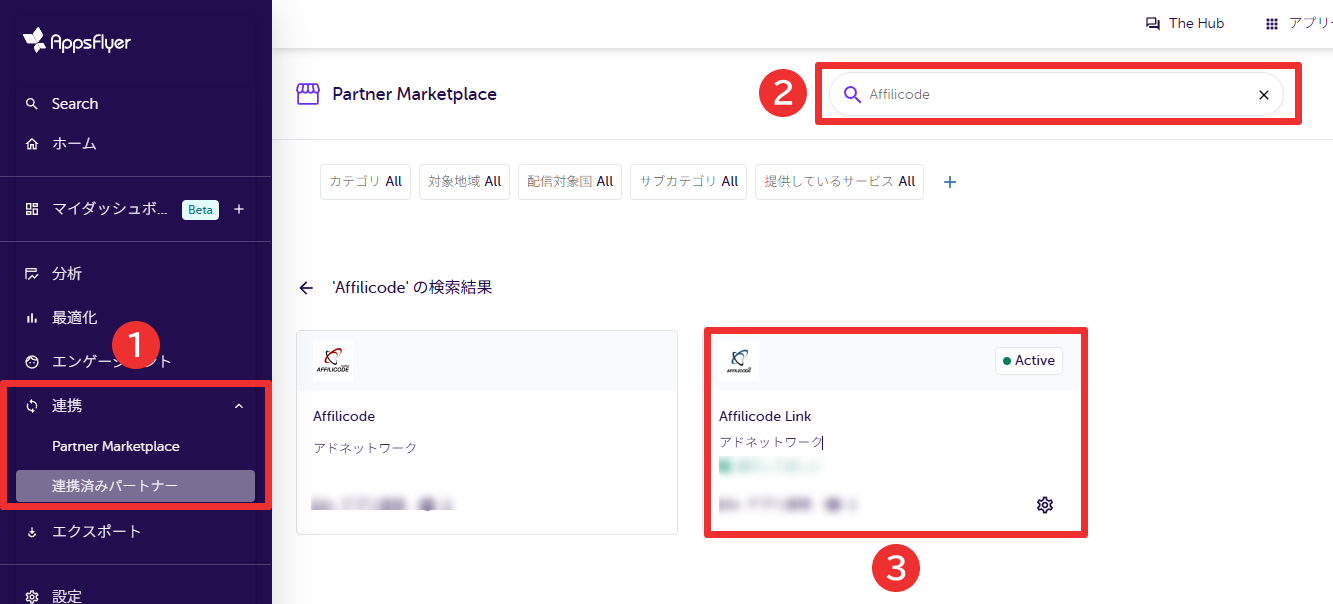1333x604 pixels.
Task: Click アドネットワーク on Affilicode card
Action: point(365,448)
